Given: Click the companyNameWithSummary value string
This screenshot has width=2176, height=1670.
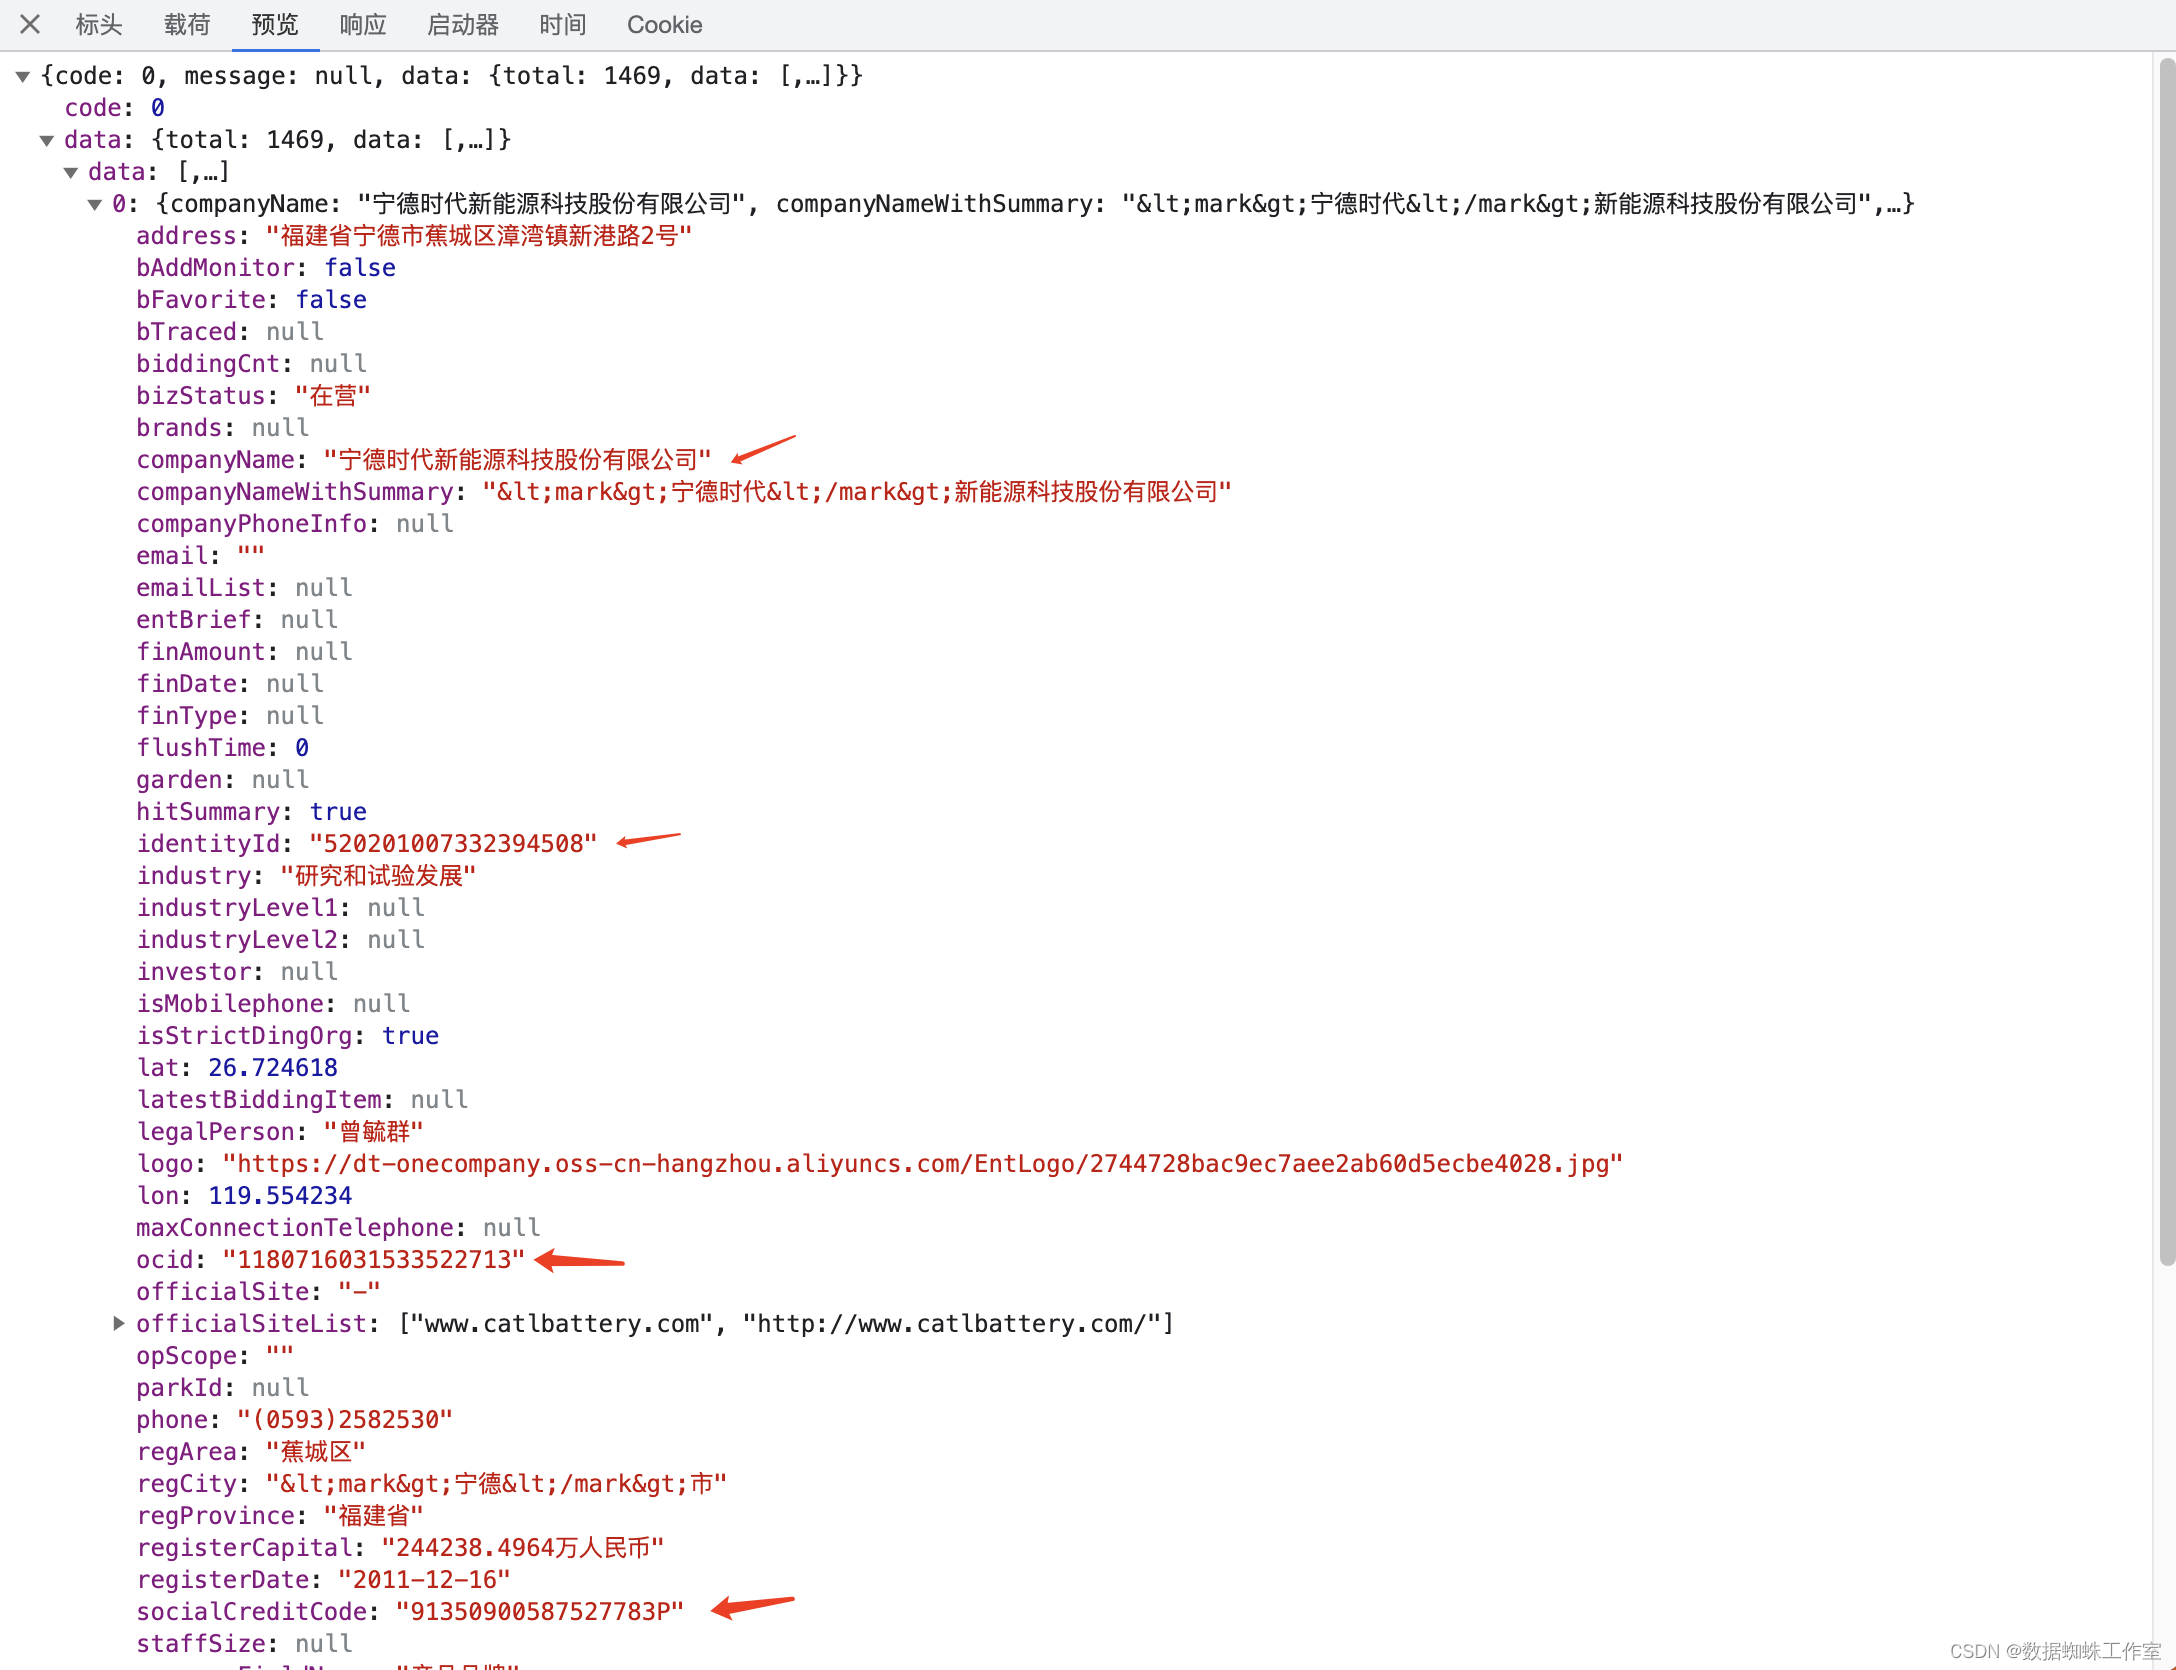Looking at the screenshot, I should (x=857, y=492).
